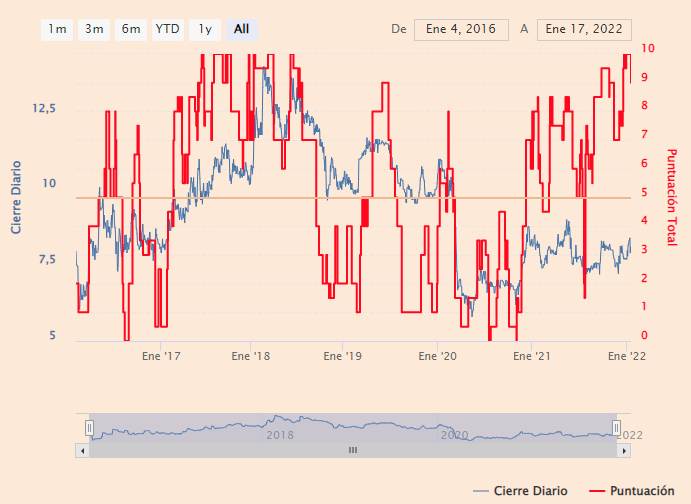Click the Ene '22 axis label
The image size is (691, 504).
pos(627,356)
